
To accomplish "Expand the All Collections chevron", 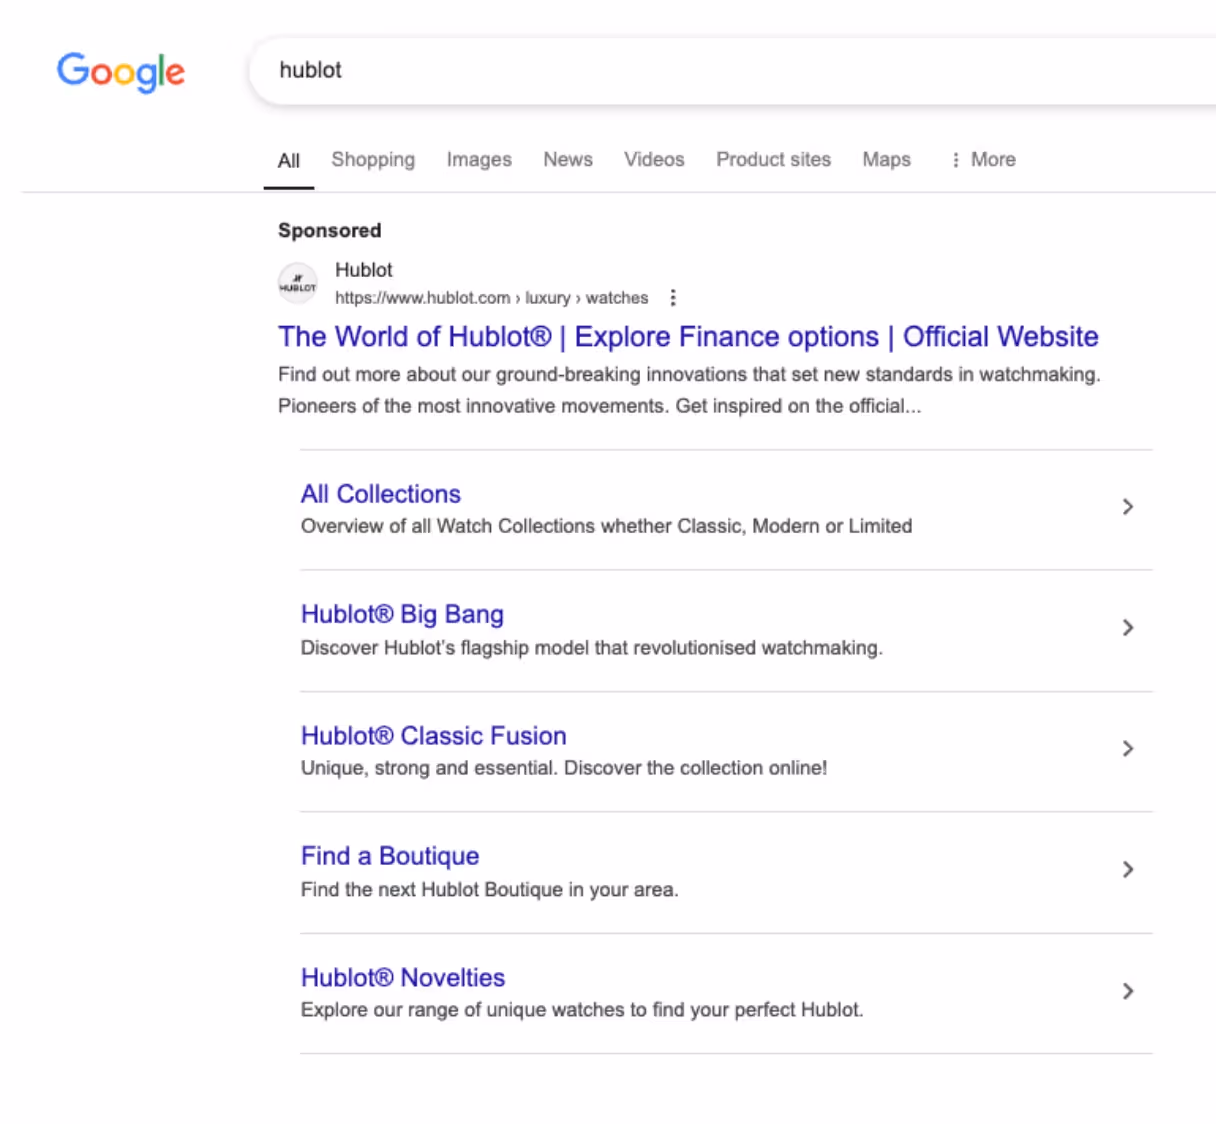I will point(1128,507).
